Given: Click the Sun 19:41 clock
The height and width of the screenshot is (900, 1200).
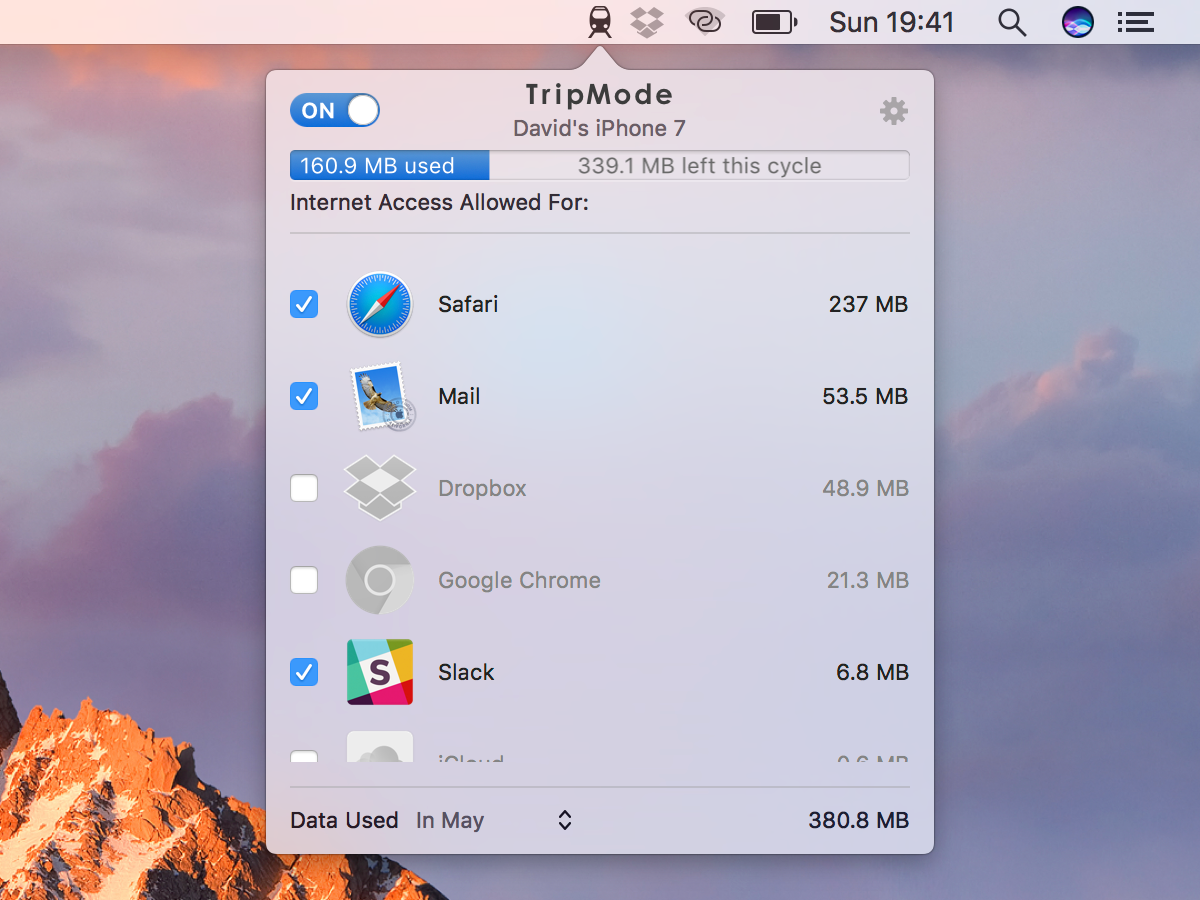Looking at the screenshot, I should 891,22.
